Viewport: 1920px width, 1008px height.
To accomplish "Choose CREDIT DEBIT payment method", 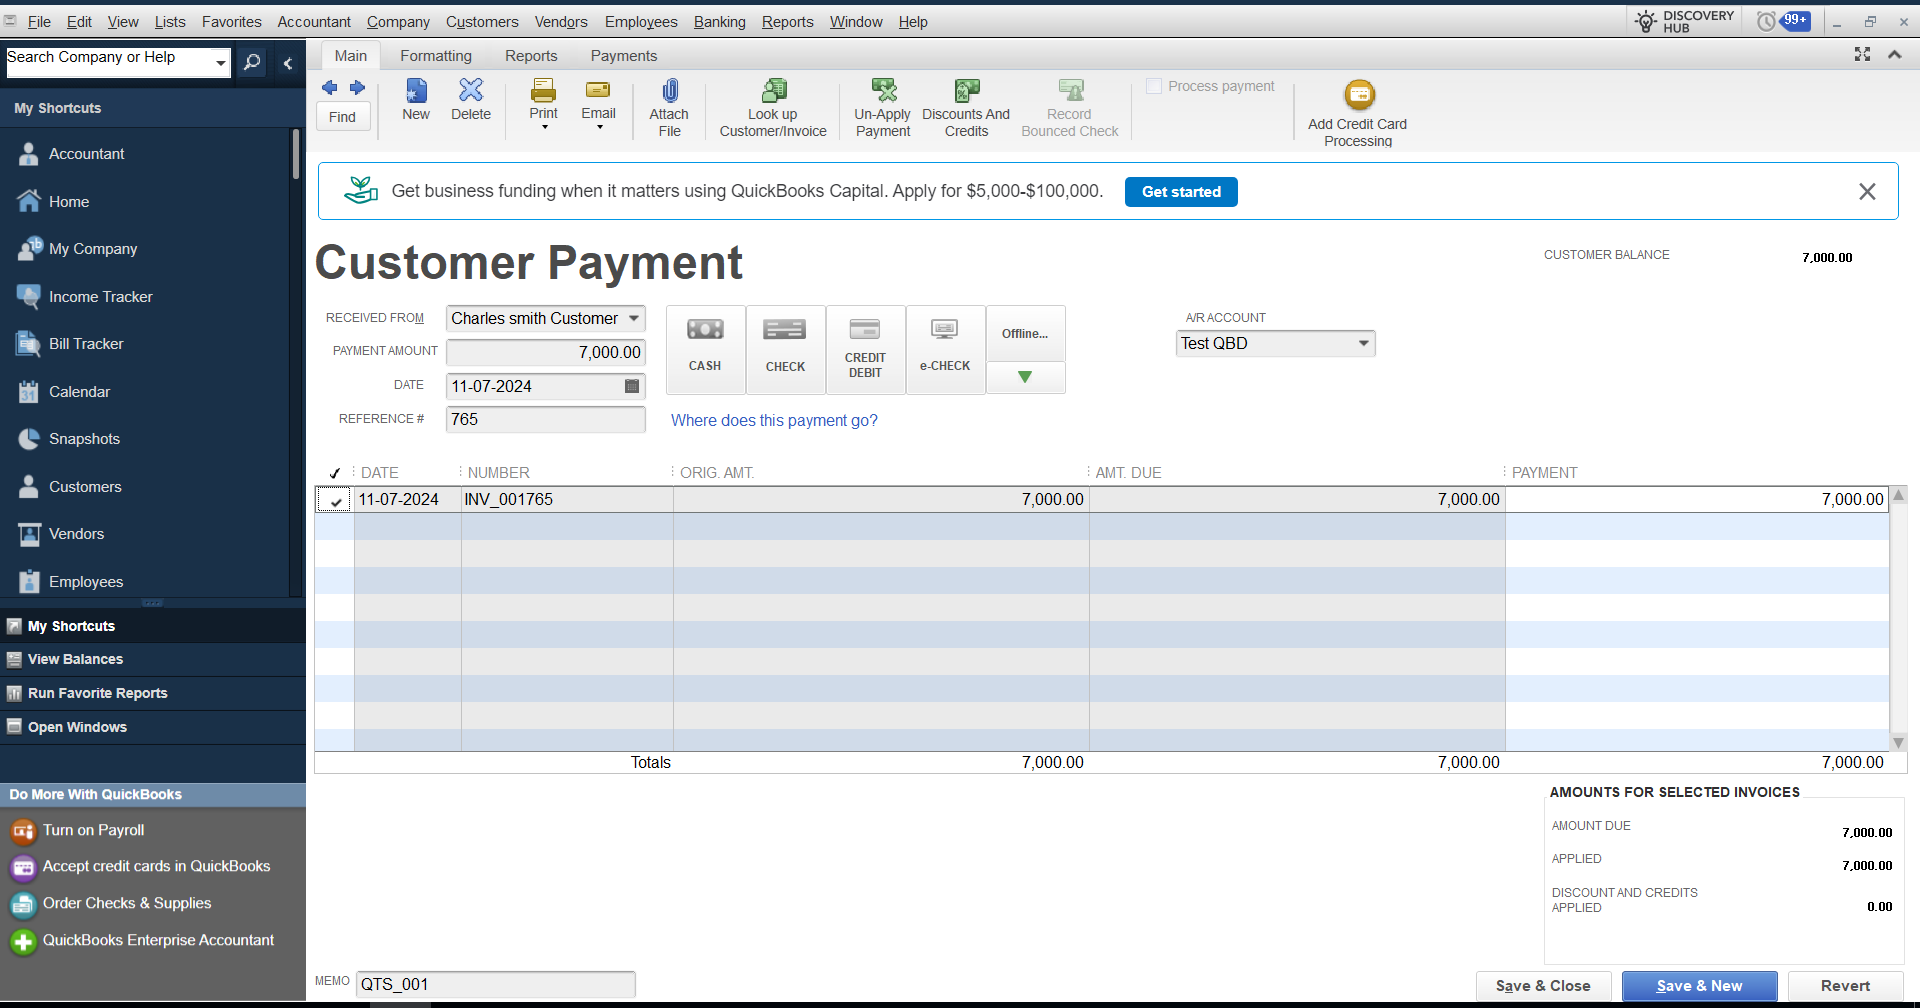I will tap(865, 348).
